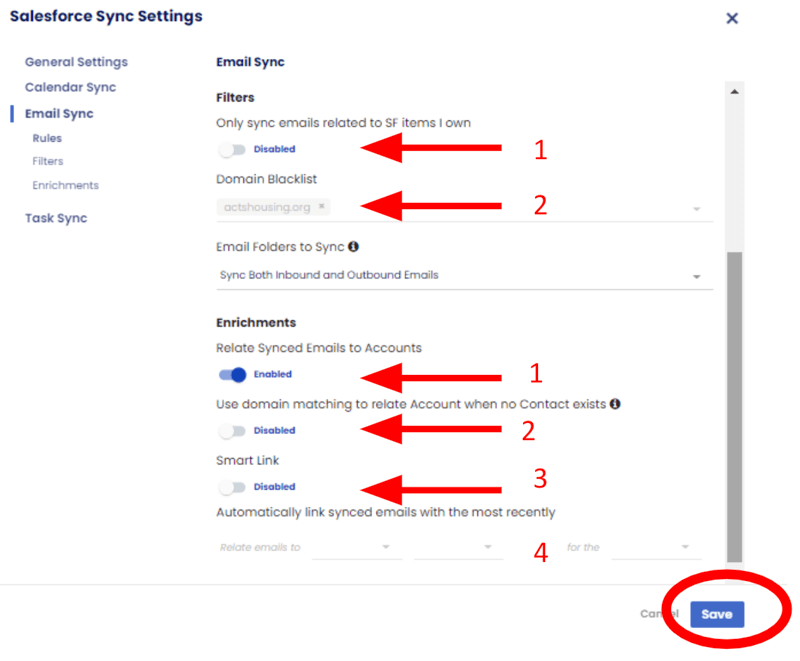Open the 'for the' dropdown
The height and width of the screenshot is (661, 800).
(x=683, y=547)
